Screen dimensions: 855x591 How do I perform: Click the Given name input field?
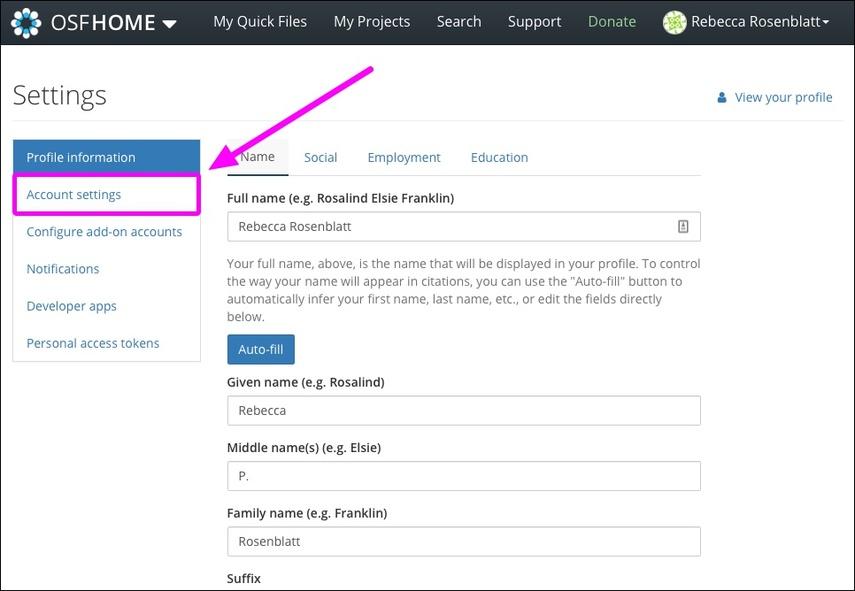(464, 411)
